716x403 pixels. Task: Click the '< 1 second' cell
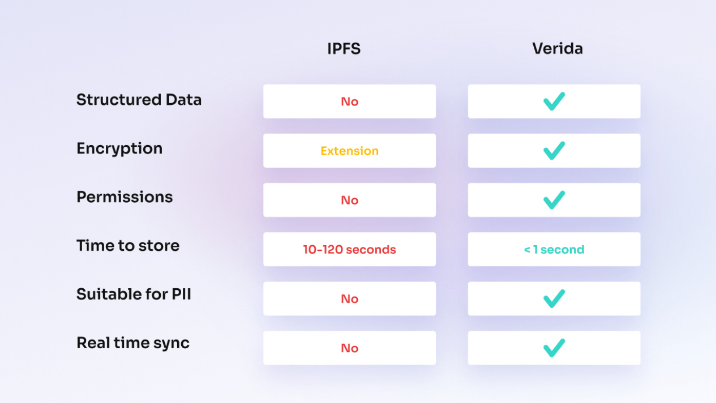(x=554, y=249)
